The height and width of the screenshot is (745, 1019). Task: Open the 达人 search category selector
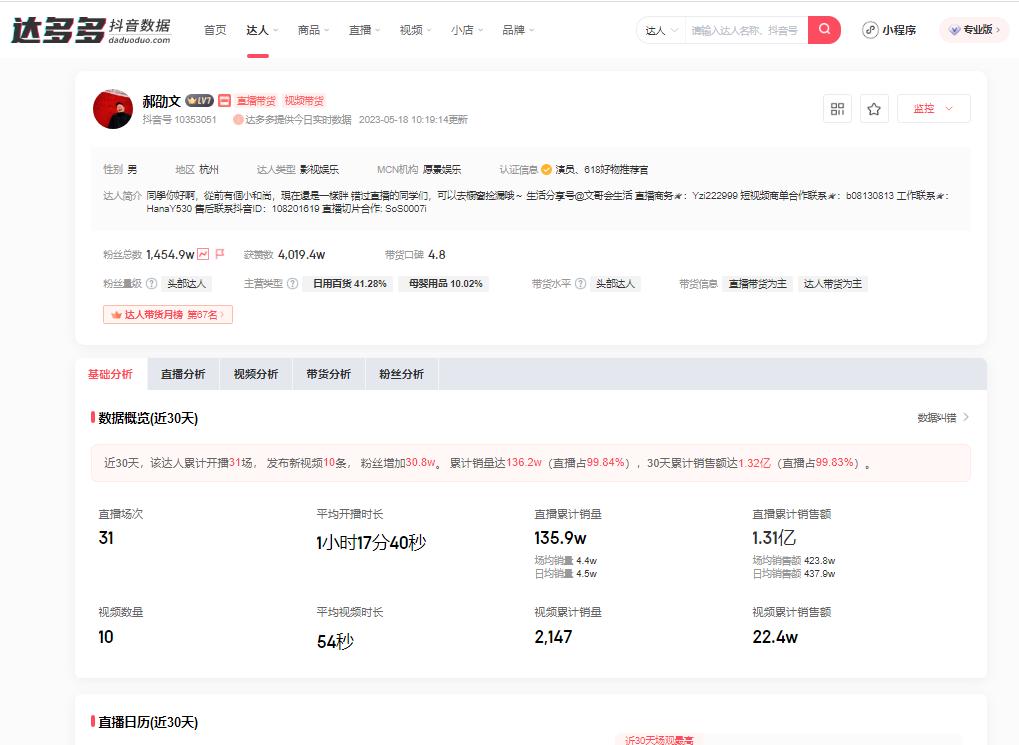pos(660,30)
